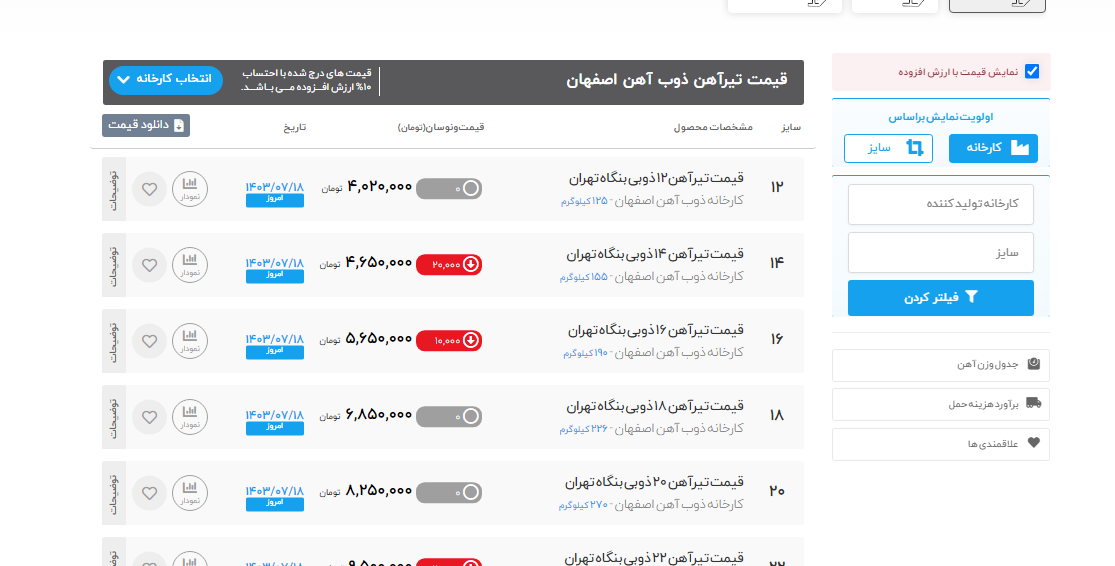1115x566 pixels.
Task: Show chart for size 20 beam row
Action: click(190, 493)
